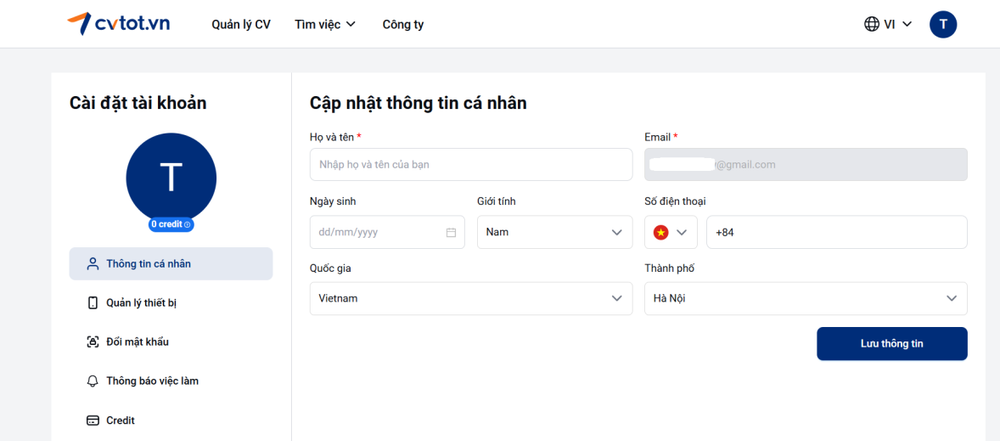Viewport: 1000px width, 441px height.
Task: Expand the Quốc gia dropdown
Action: pos(471,298)
